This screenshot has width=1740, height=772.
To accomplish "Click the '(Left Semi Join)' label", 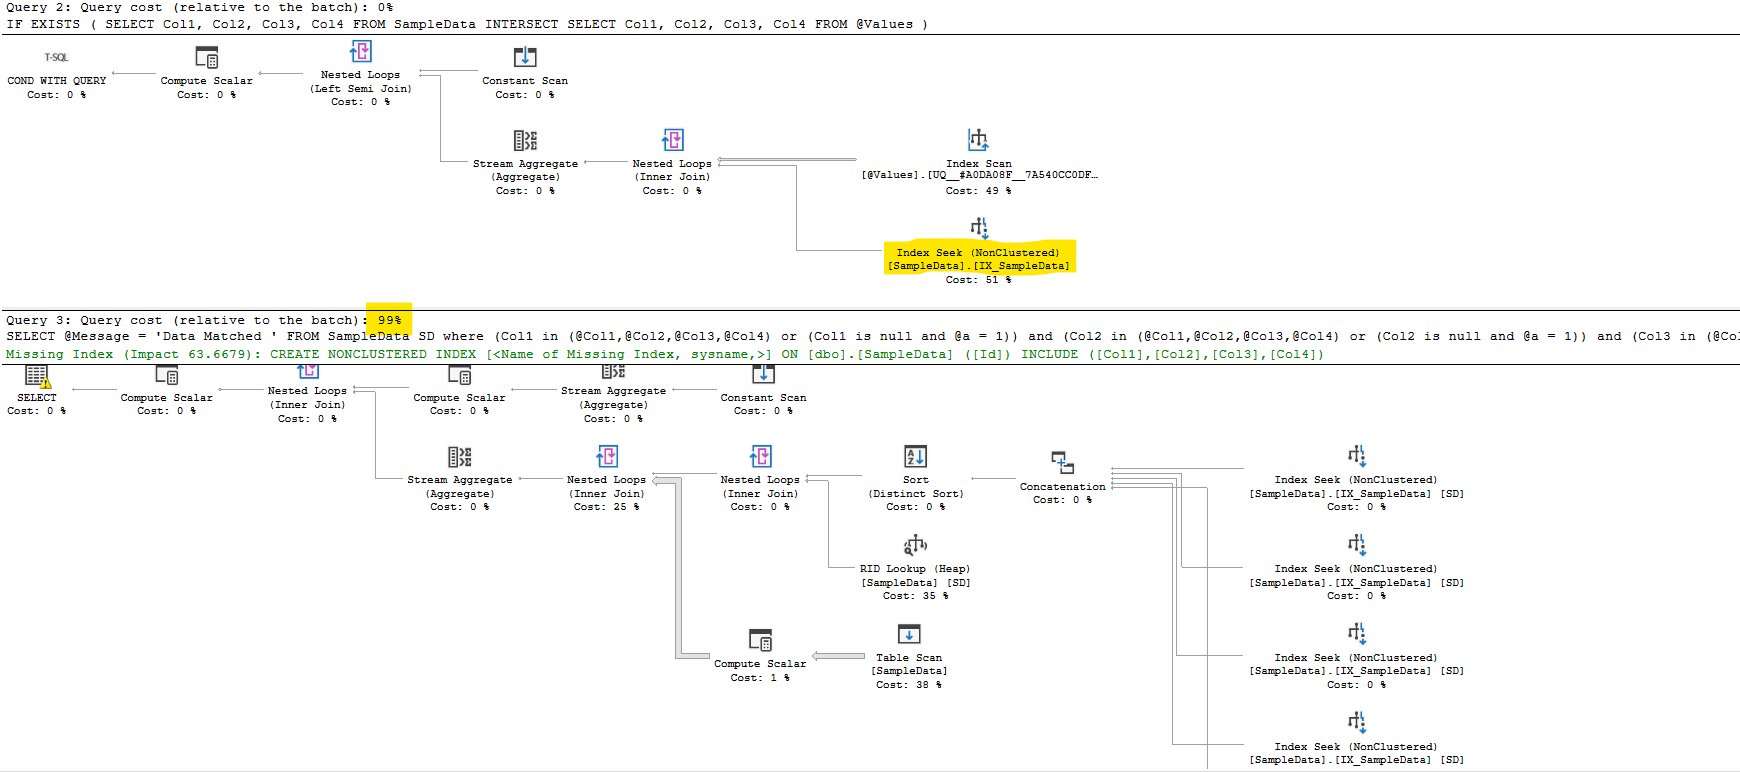I will (x=361, y=88).
